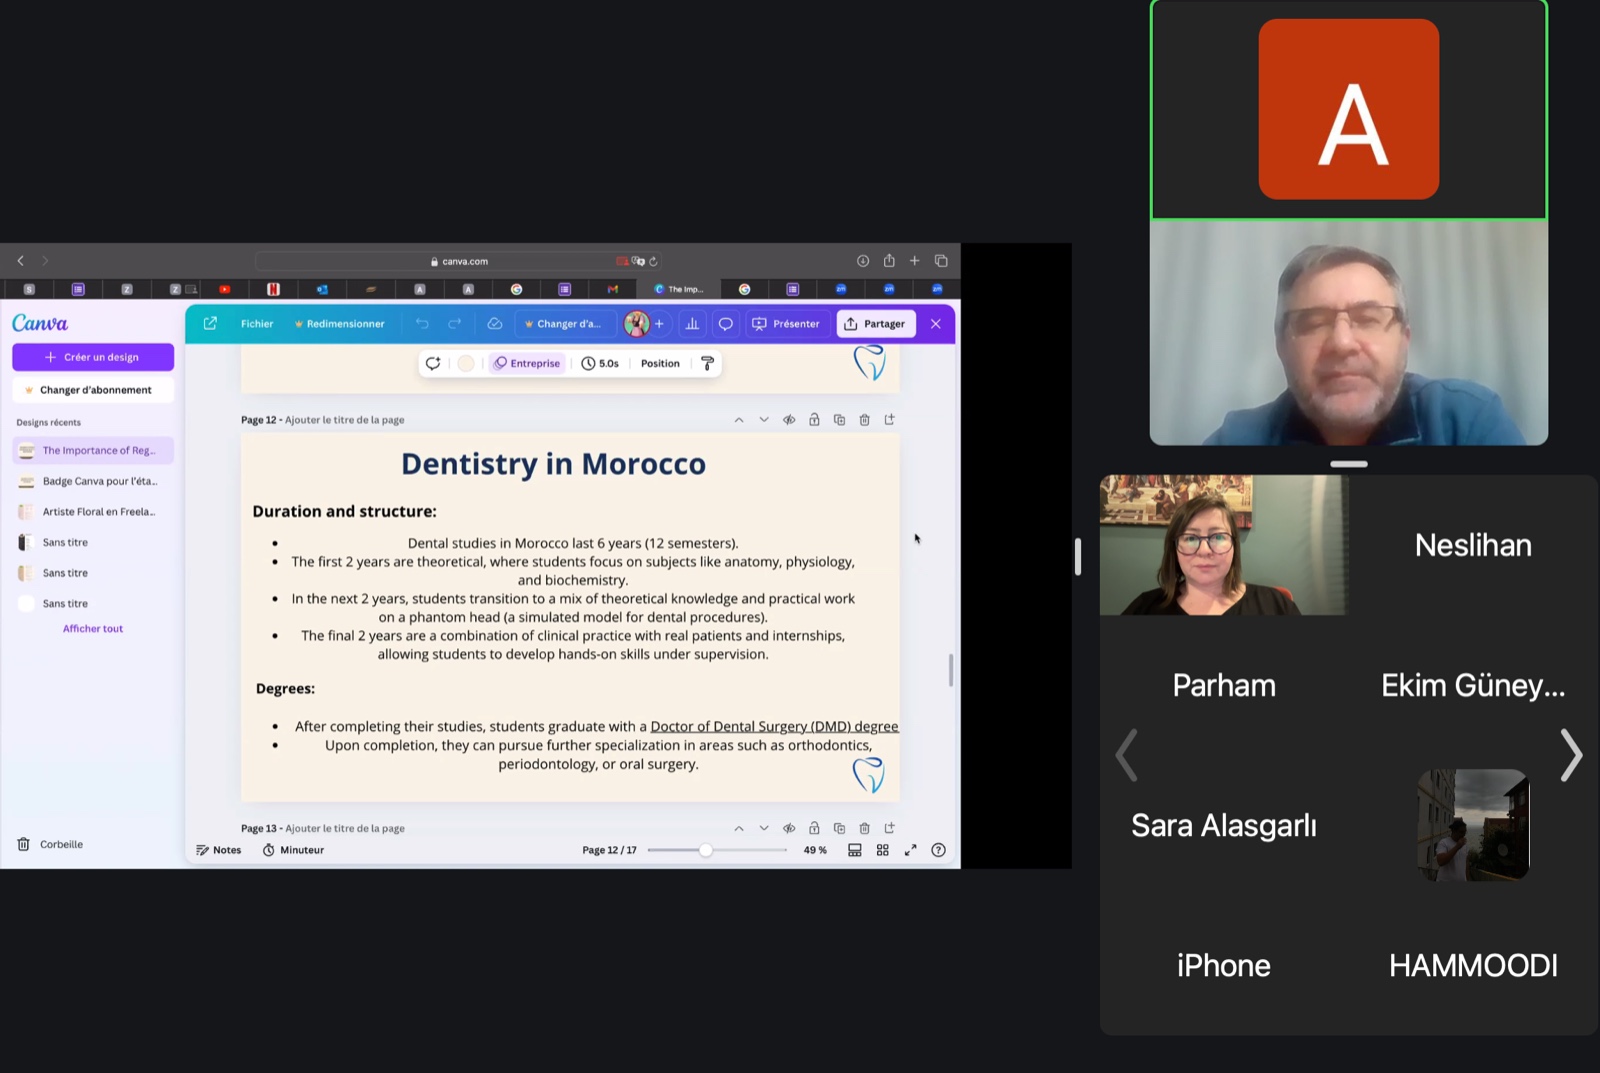Move Page 13 up with the chevron
Viewport: 1600px width, 1073px height.
[x=739, y=828]
